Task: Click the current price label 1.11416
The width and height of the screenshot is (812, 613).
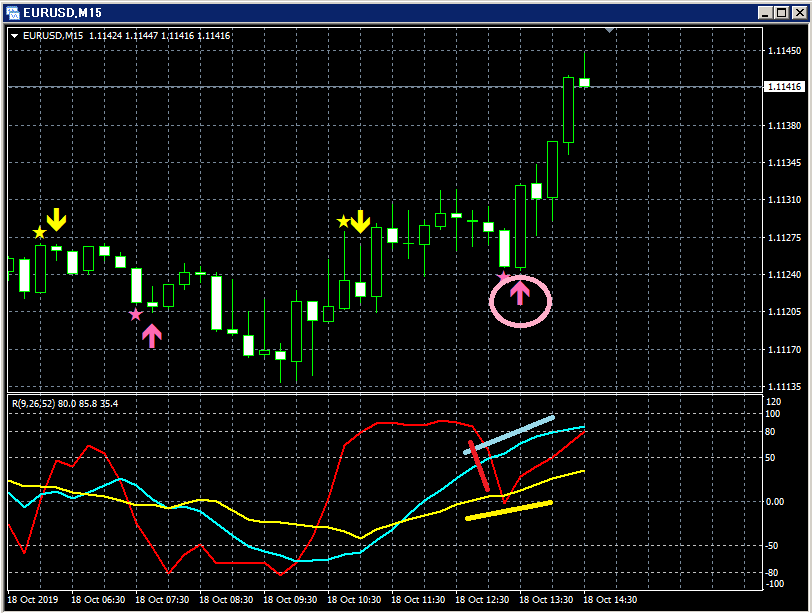Action: 785,86
